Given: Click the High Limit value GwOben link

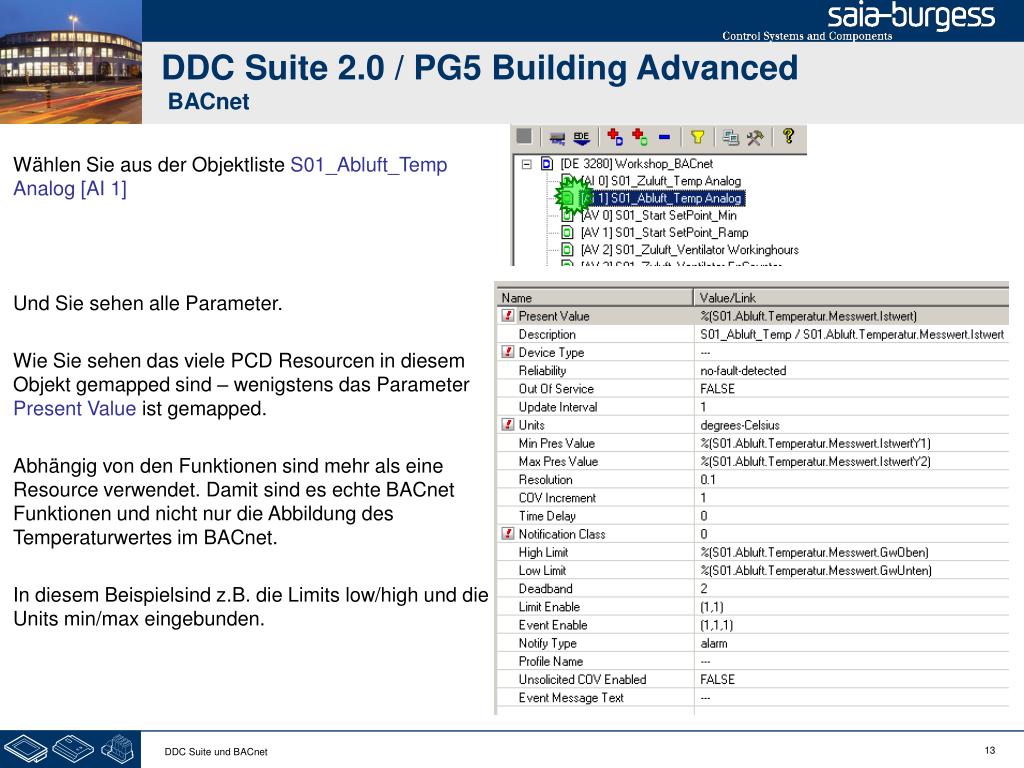Looking at the screenshot, I should click(x=814, y=552).
